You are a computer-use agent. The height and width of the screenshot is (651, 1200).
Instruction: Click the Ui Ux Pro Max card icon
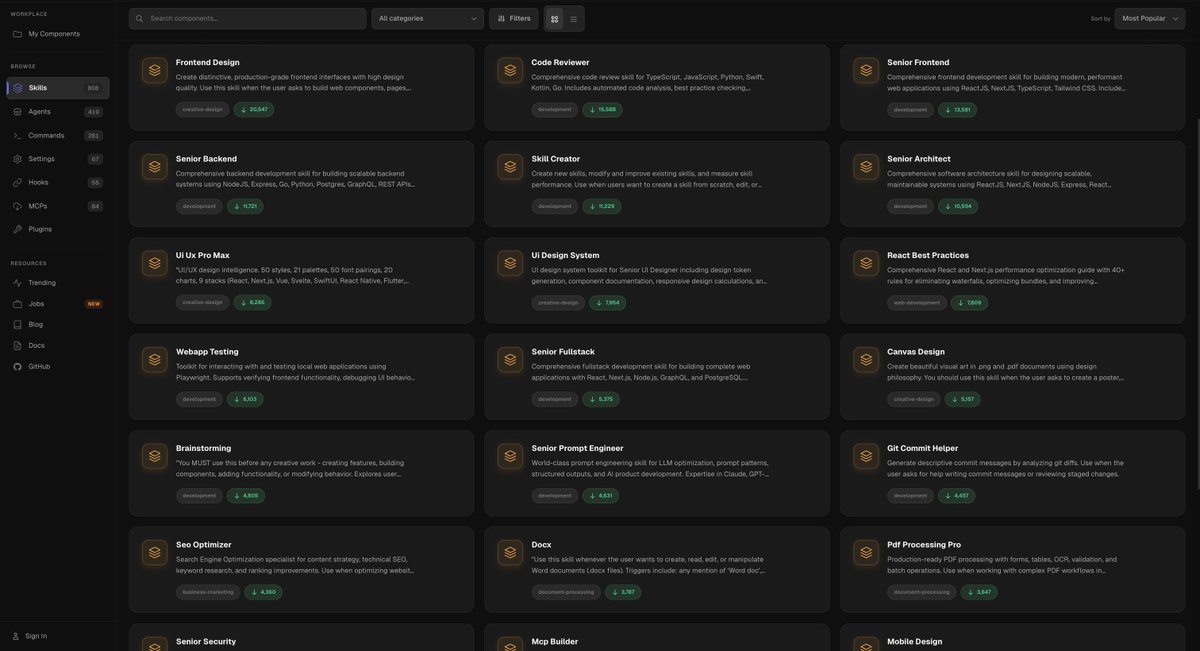click(x=154, y=263)
